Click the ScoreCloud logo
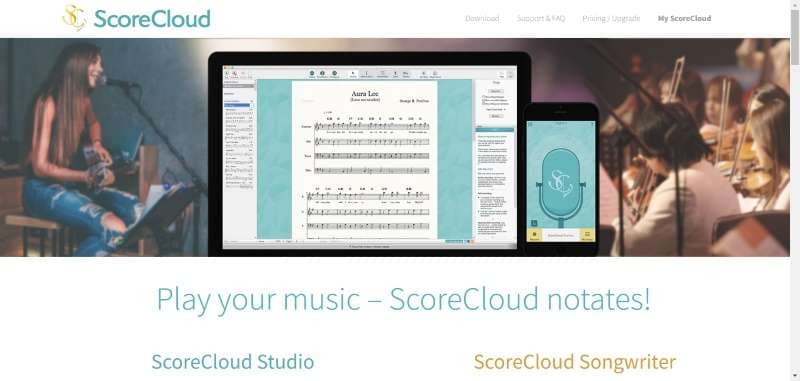This screenshot has width=800, height=381. click(x=136, y=18)
